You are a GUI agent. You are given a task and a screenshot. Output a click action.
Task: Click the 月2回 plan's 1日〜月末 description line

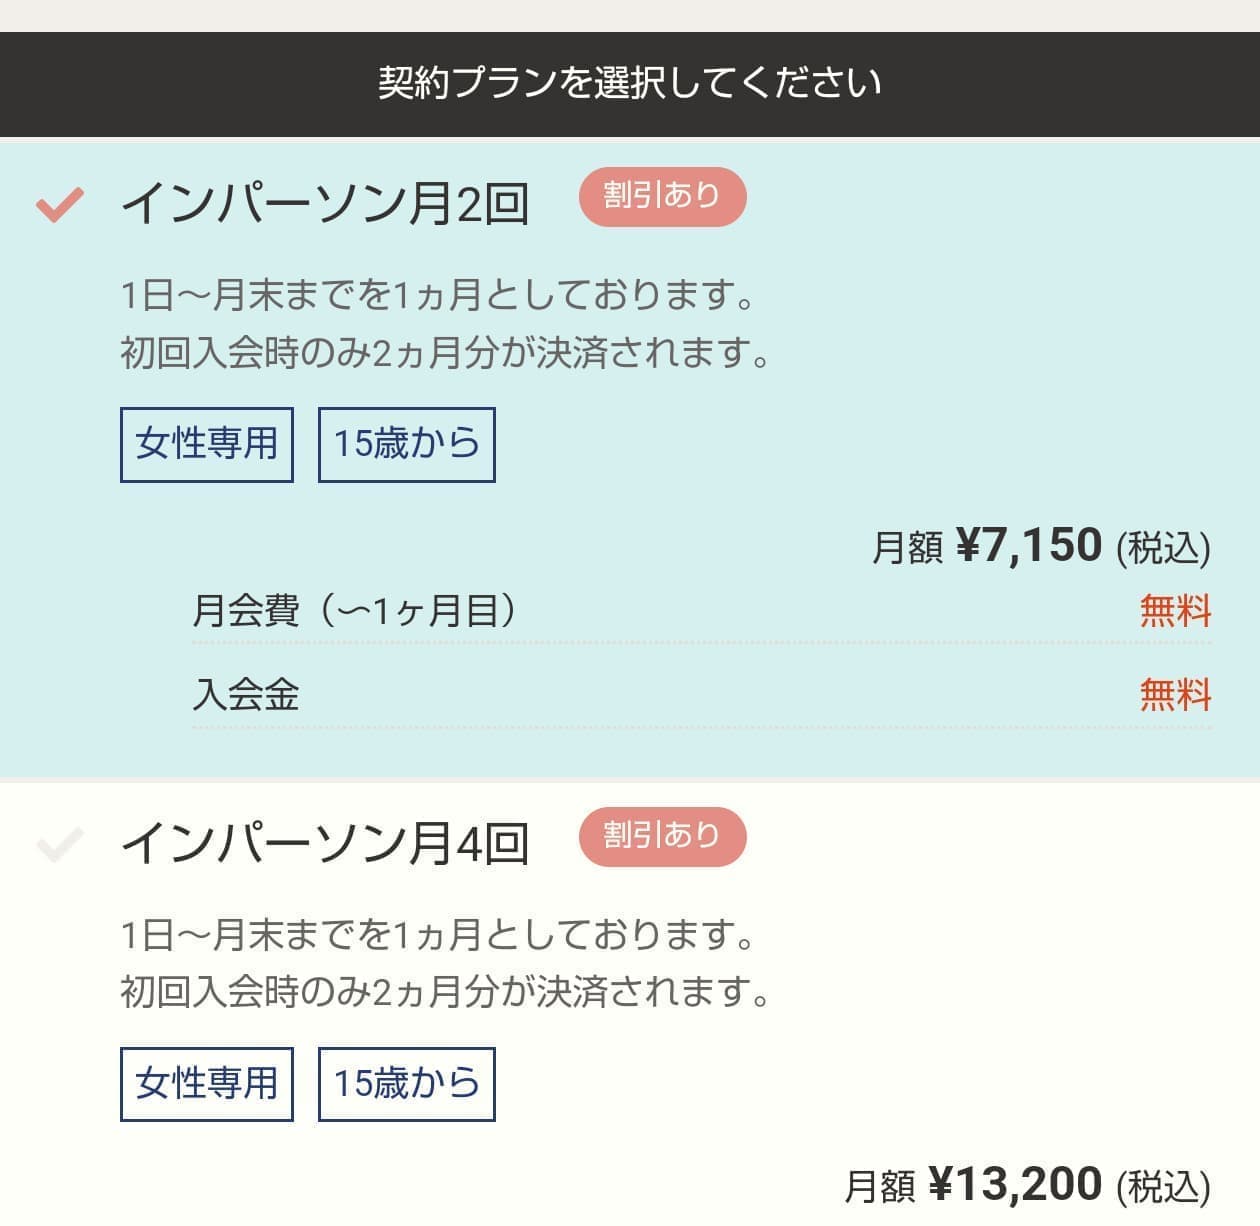[438, 296]
